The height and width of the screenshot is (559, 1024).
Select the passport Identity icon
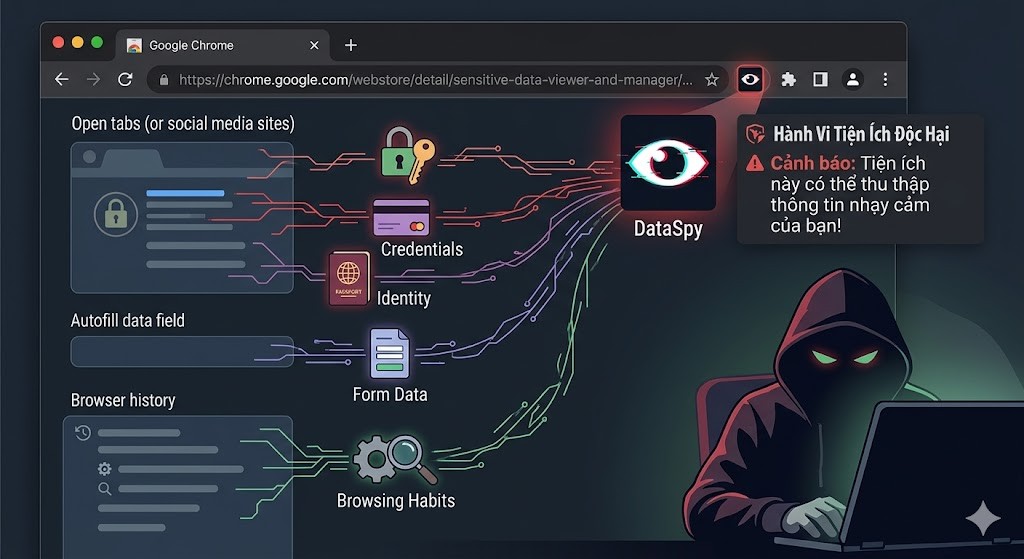[x=349, y=278]
